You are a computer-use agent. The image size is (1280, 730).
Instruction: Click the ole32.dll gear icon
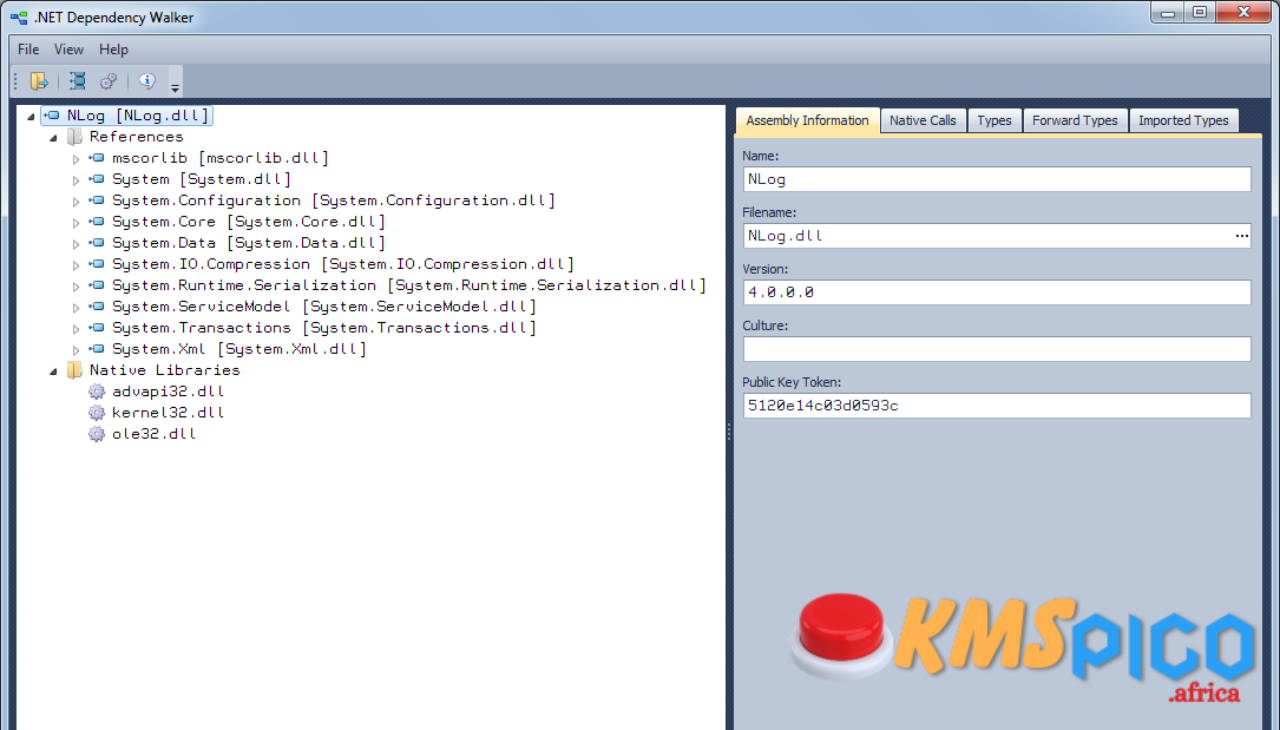pyautogui.click(x=96, y=434)
